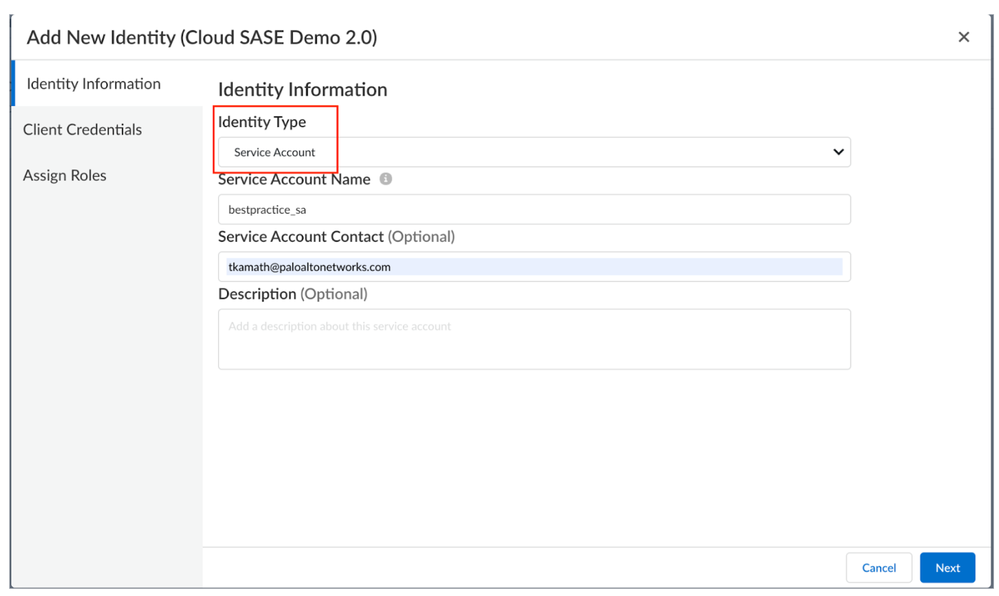Viewport: 999px width, 596px height.
Task: Close the Add New Identity dialog
Action: 963,37
